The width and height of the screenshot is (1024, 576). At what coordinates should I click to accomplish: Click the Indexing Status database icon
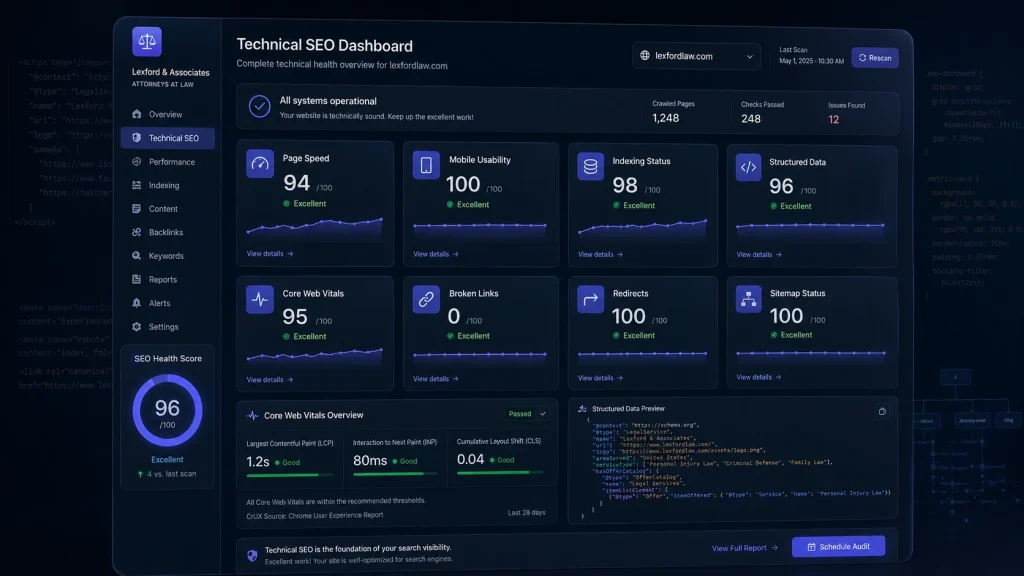[590, 167]
